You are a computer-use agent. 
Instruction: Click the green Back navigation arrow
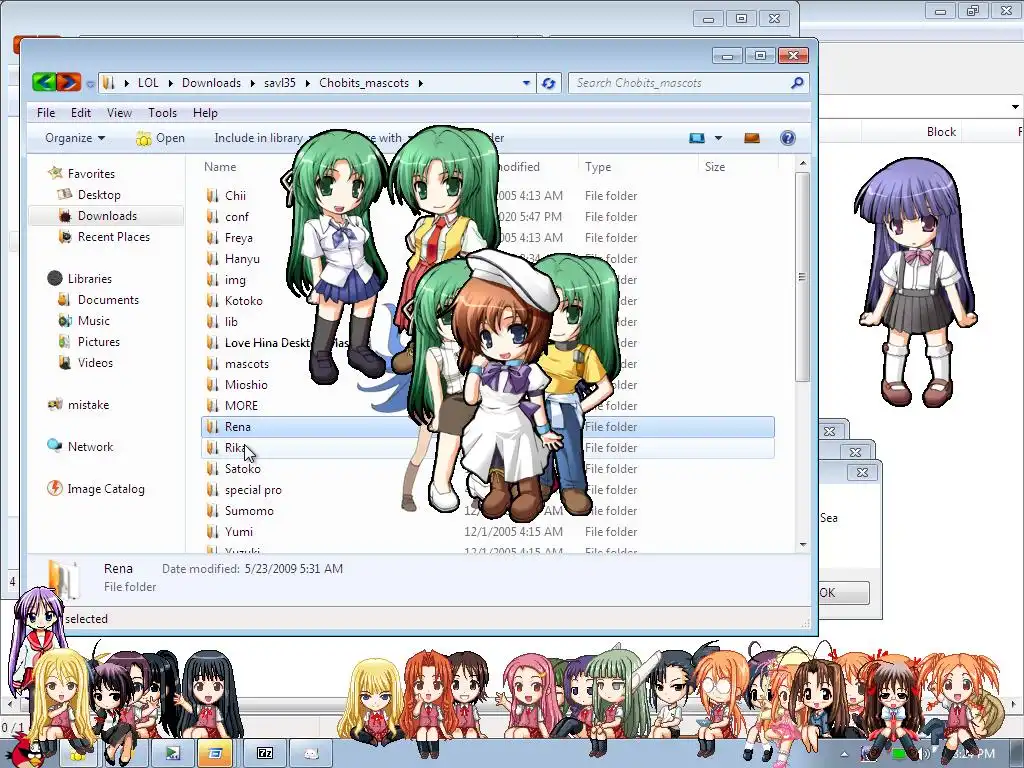[44, 82]
